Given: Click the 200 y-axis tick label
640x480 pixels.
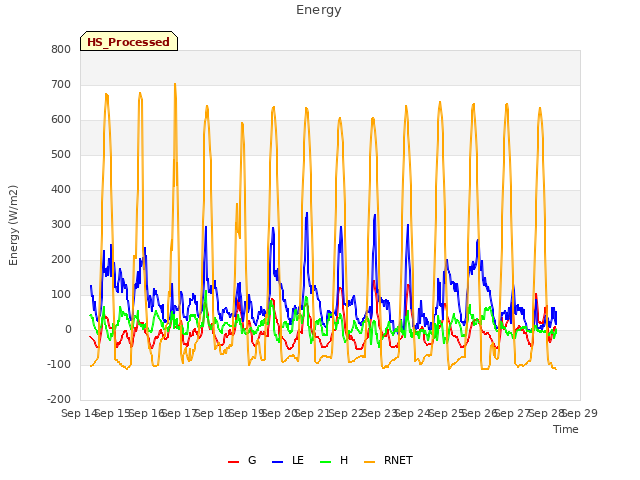Looking at the screenshot, I should (x=61, y=260).
